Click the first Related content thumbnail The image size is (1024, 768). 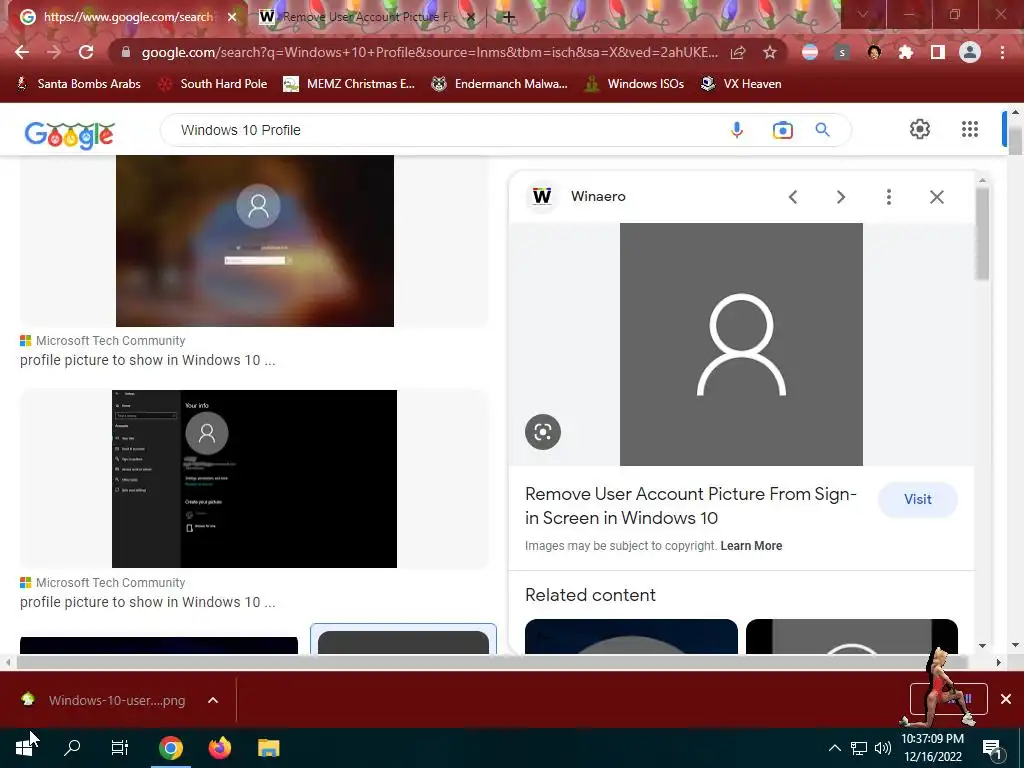[631, 637]
